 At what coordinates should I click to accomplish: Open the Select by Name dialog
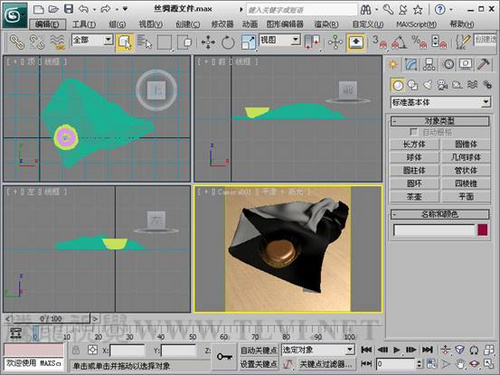coord(144,42)
